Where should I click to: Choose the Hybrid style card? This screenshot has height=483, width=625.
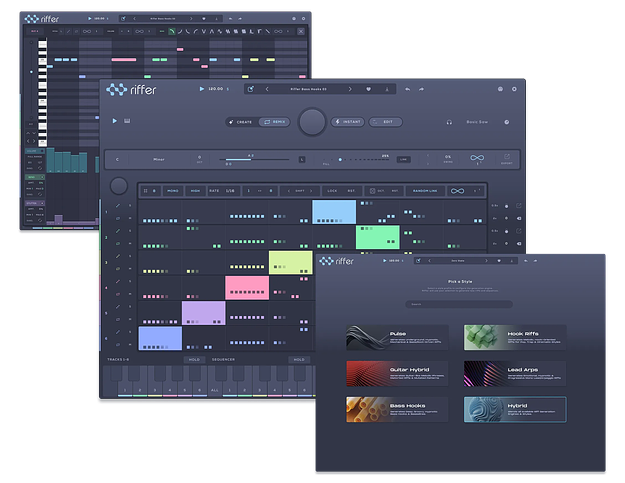click(x=515, y=409)
